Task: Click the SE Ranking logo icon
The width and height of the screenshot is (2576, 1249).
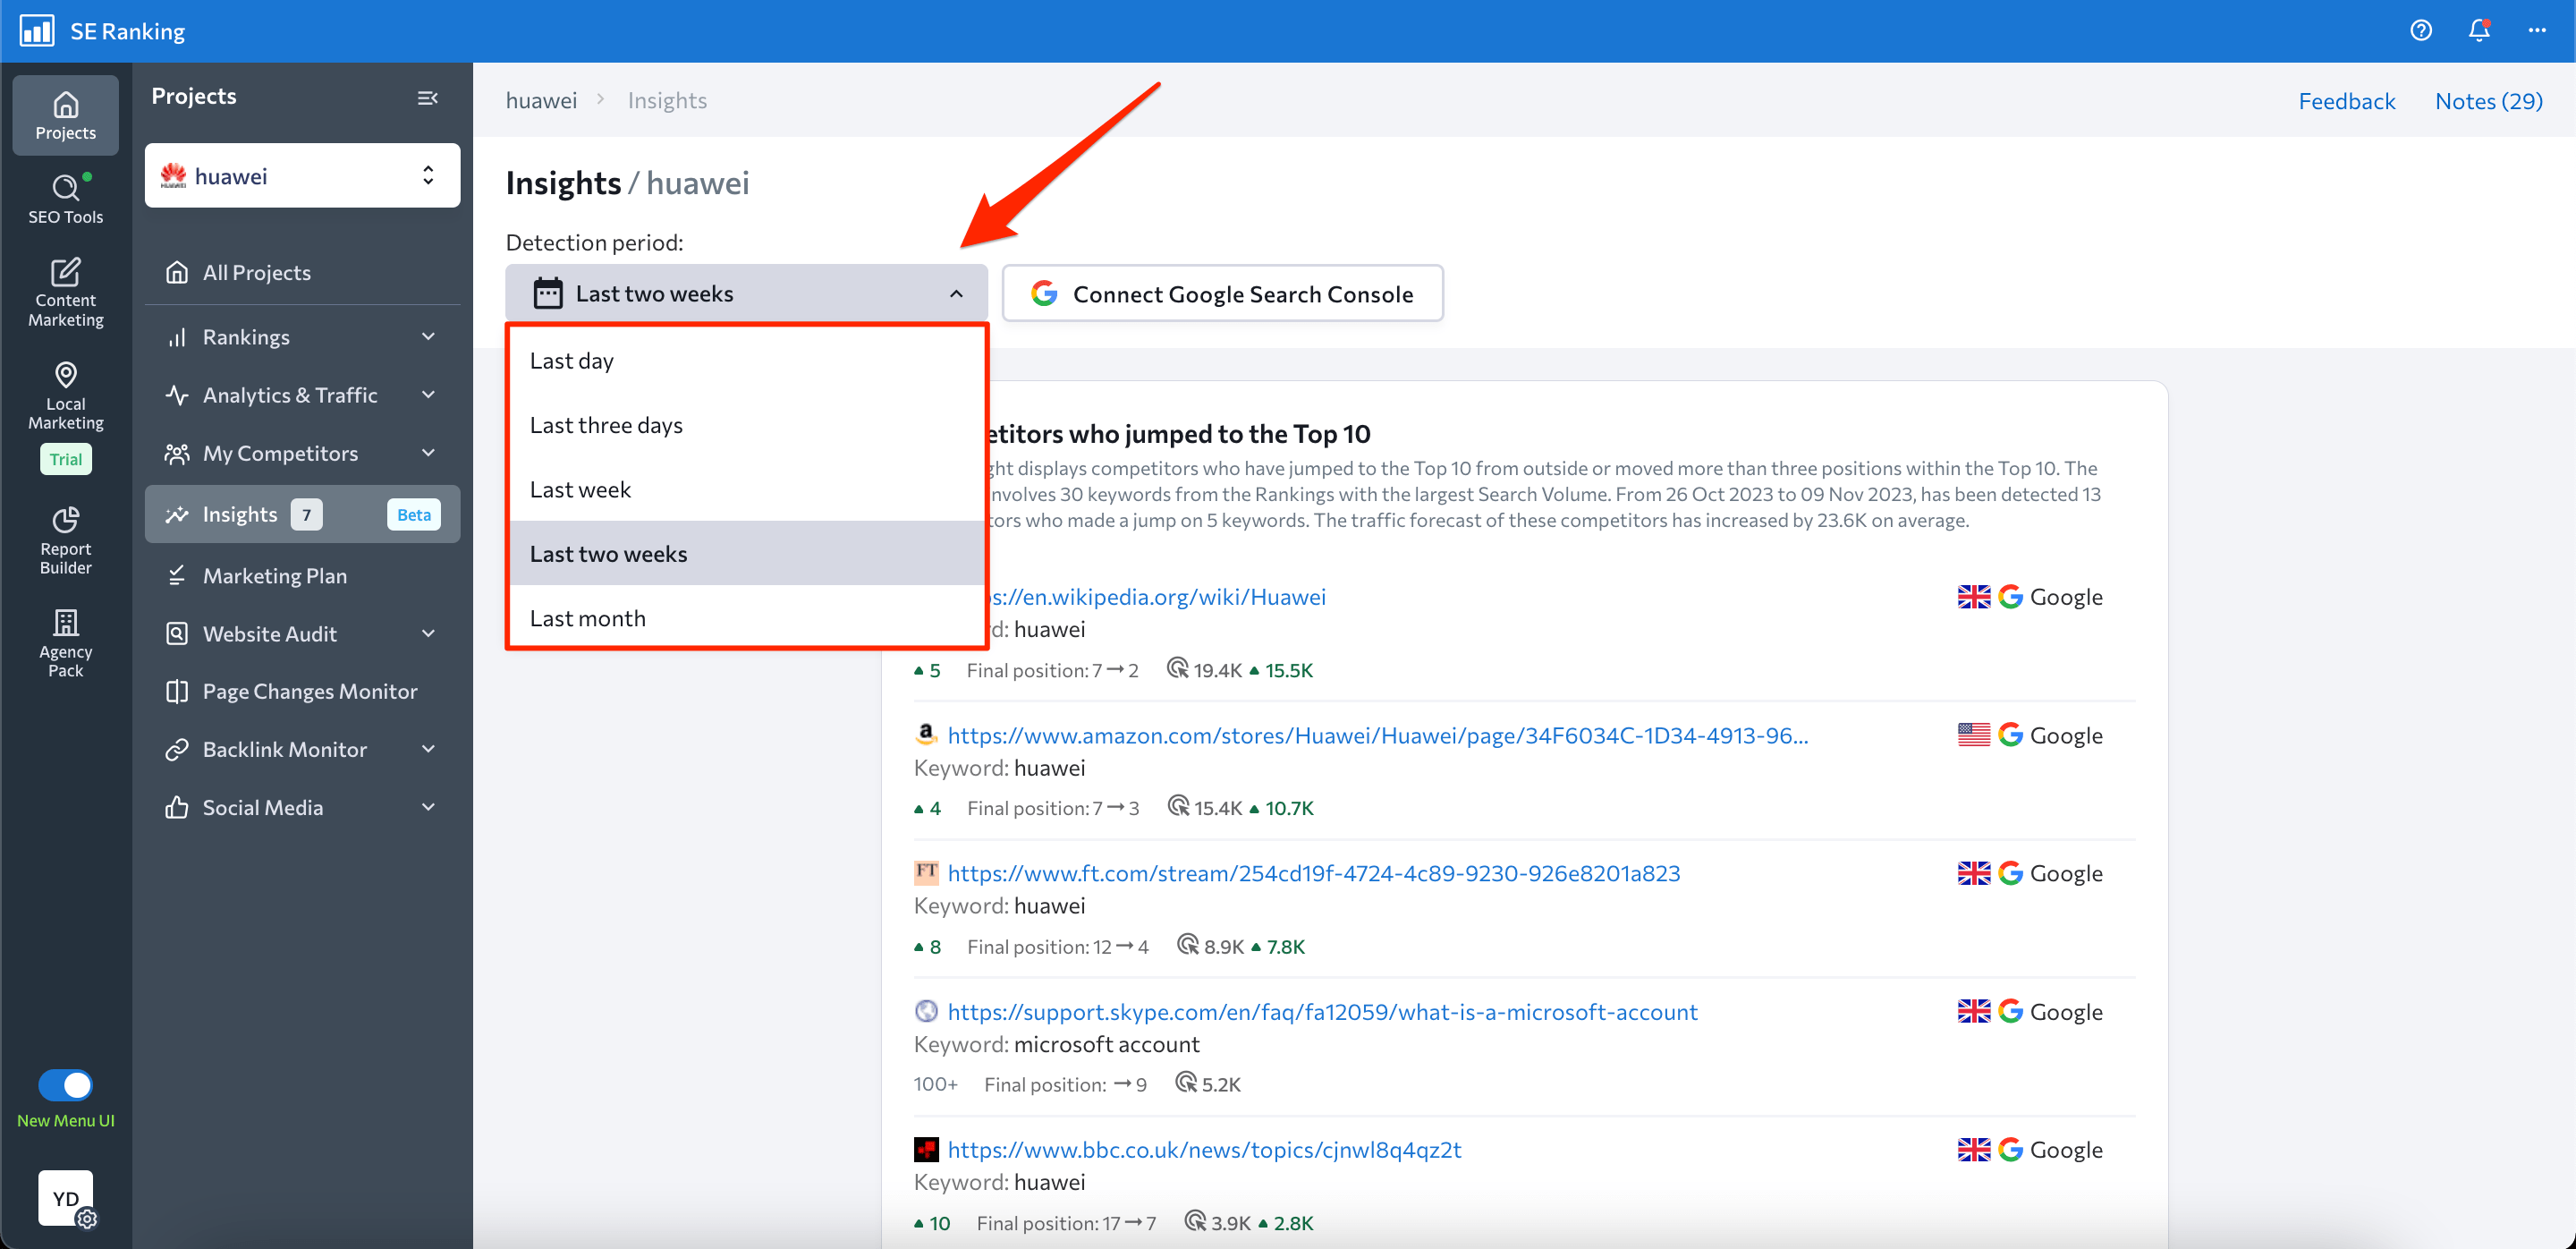Action: (x=38, y=30)
